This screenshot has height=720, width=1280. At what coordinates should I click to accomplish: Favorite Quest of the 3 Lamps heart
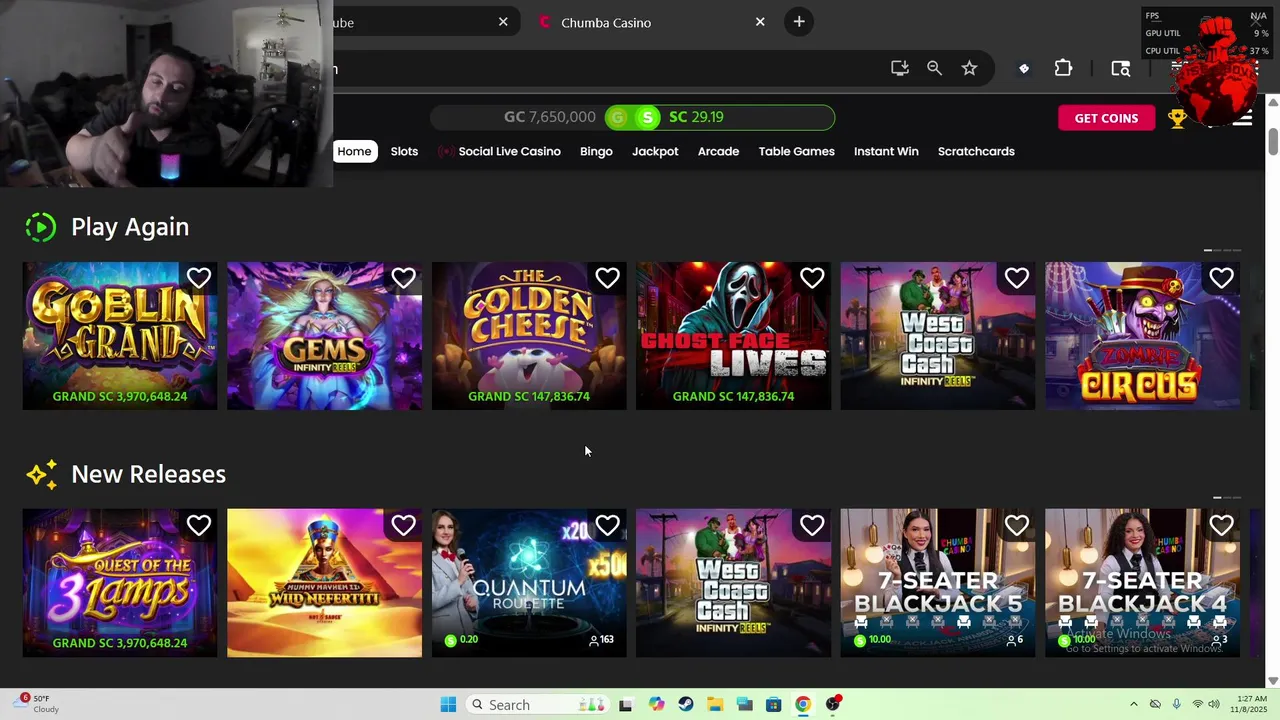[199, 525]
